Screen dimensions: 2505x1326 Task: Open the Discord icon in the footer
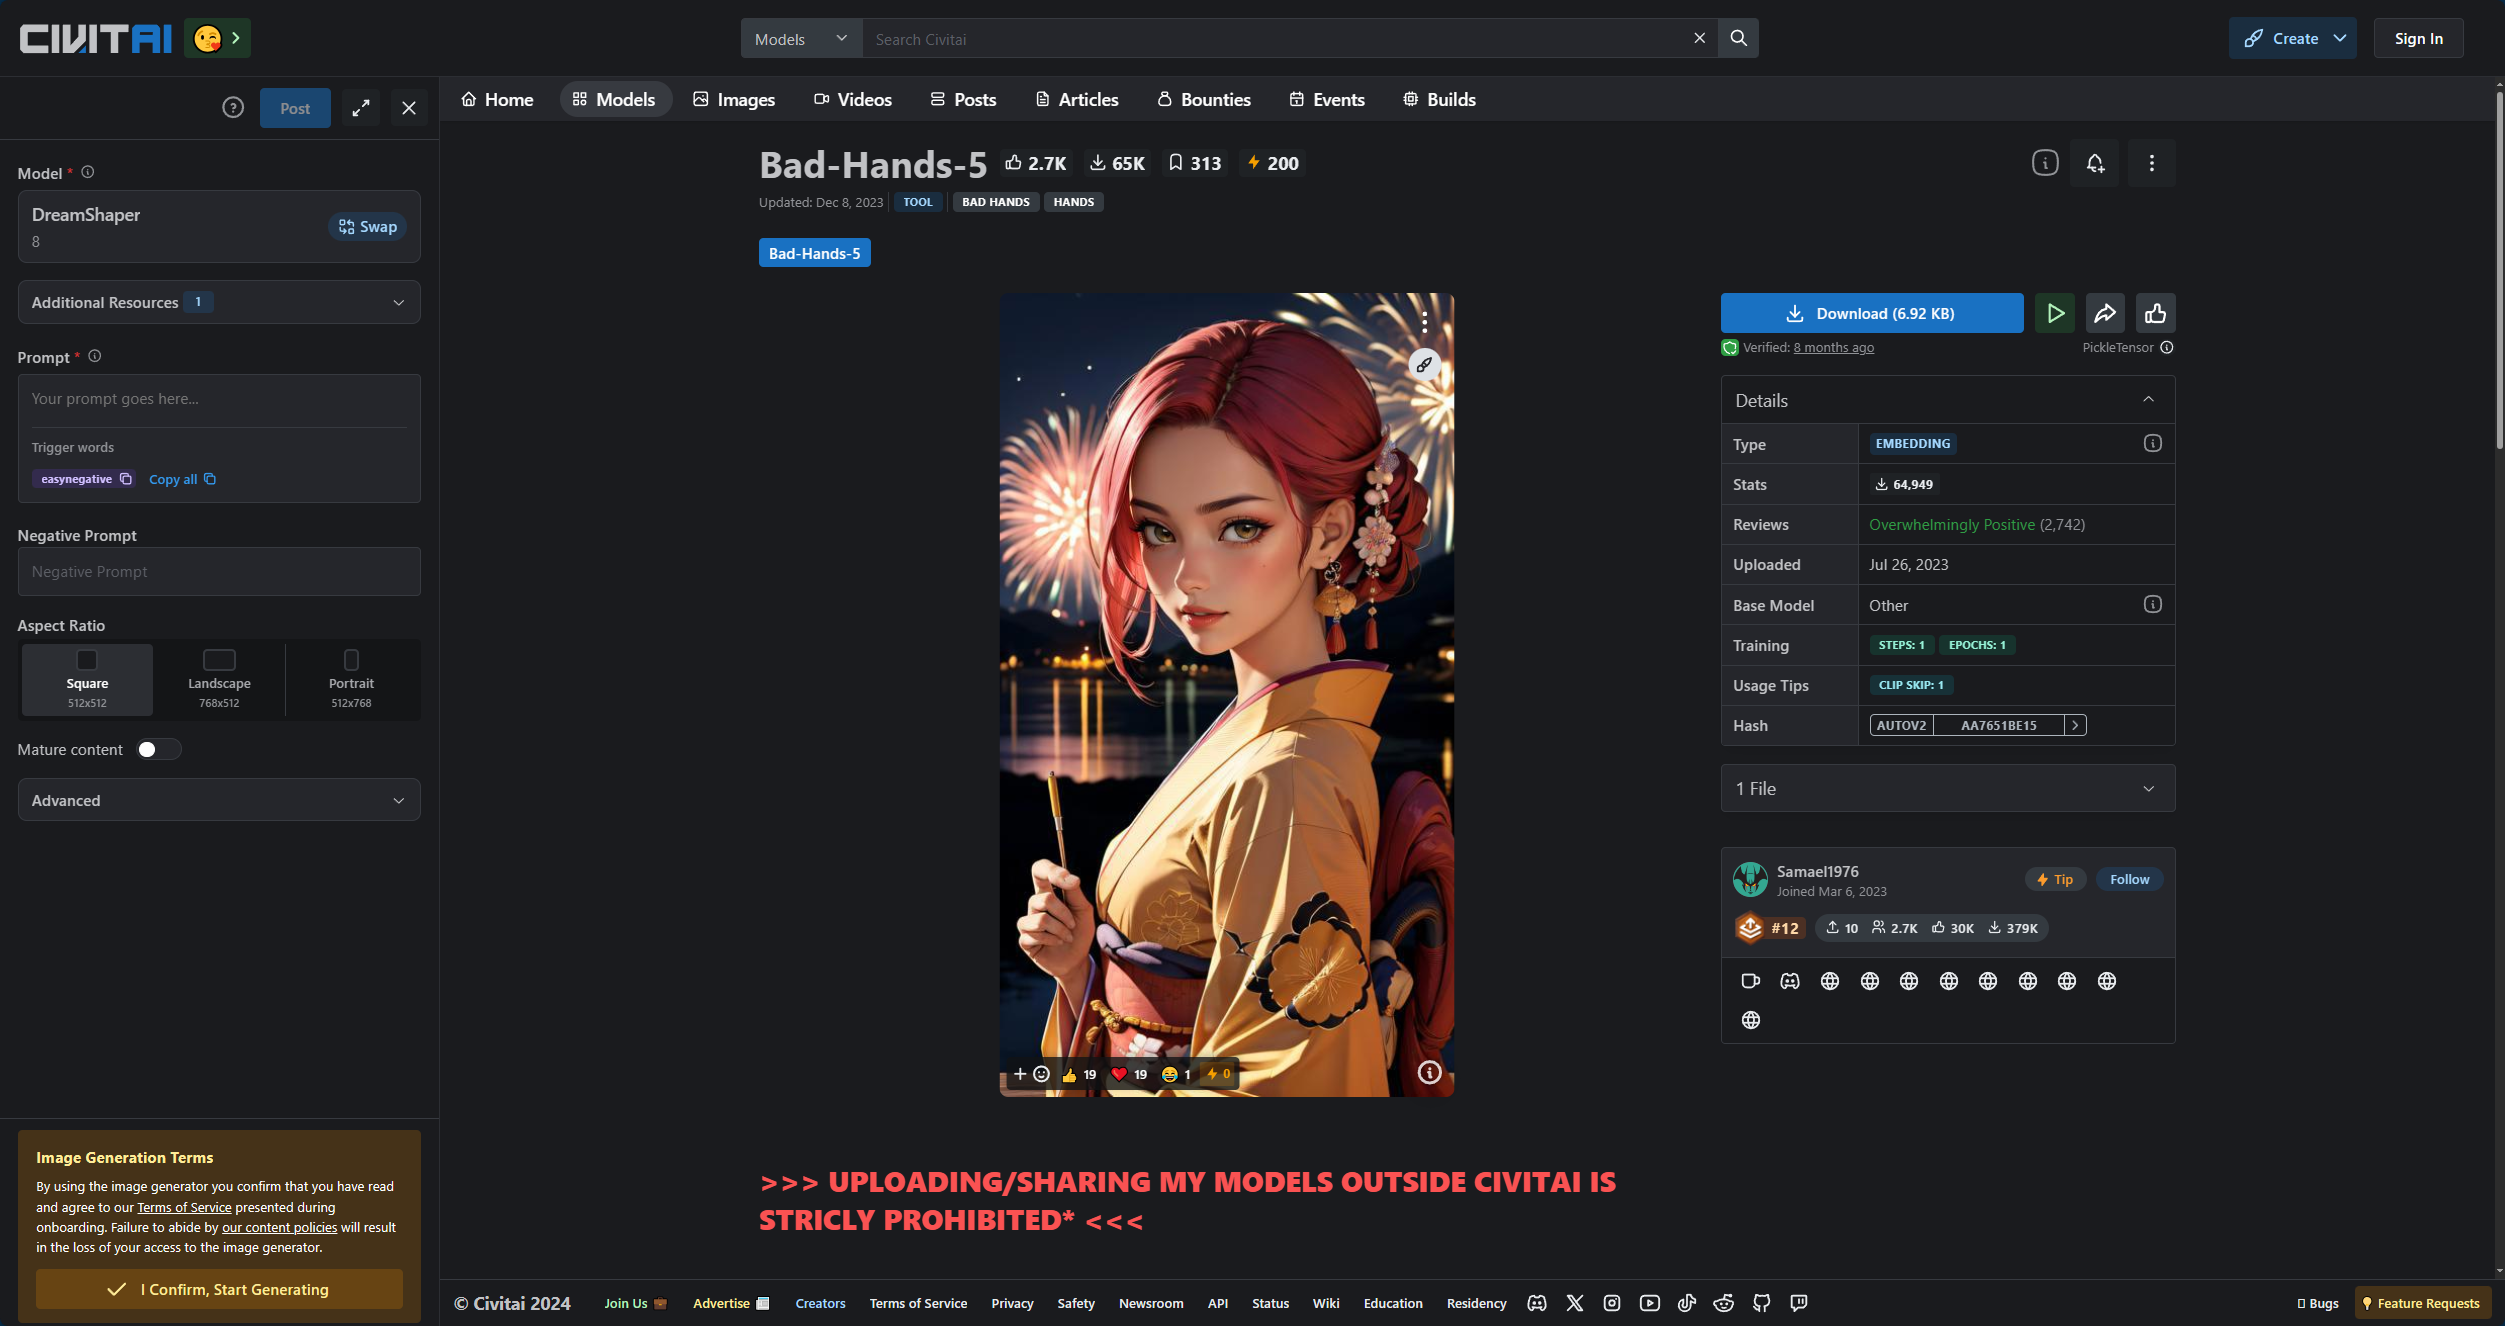click(x=1537, y=1303)
